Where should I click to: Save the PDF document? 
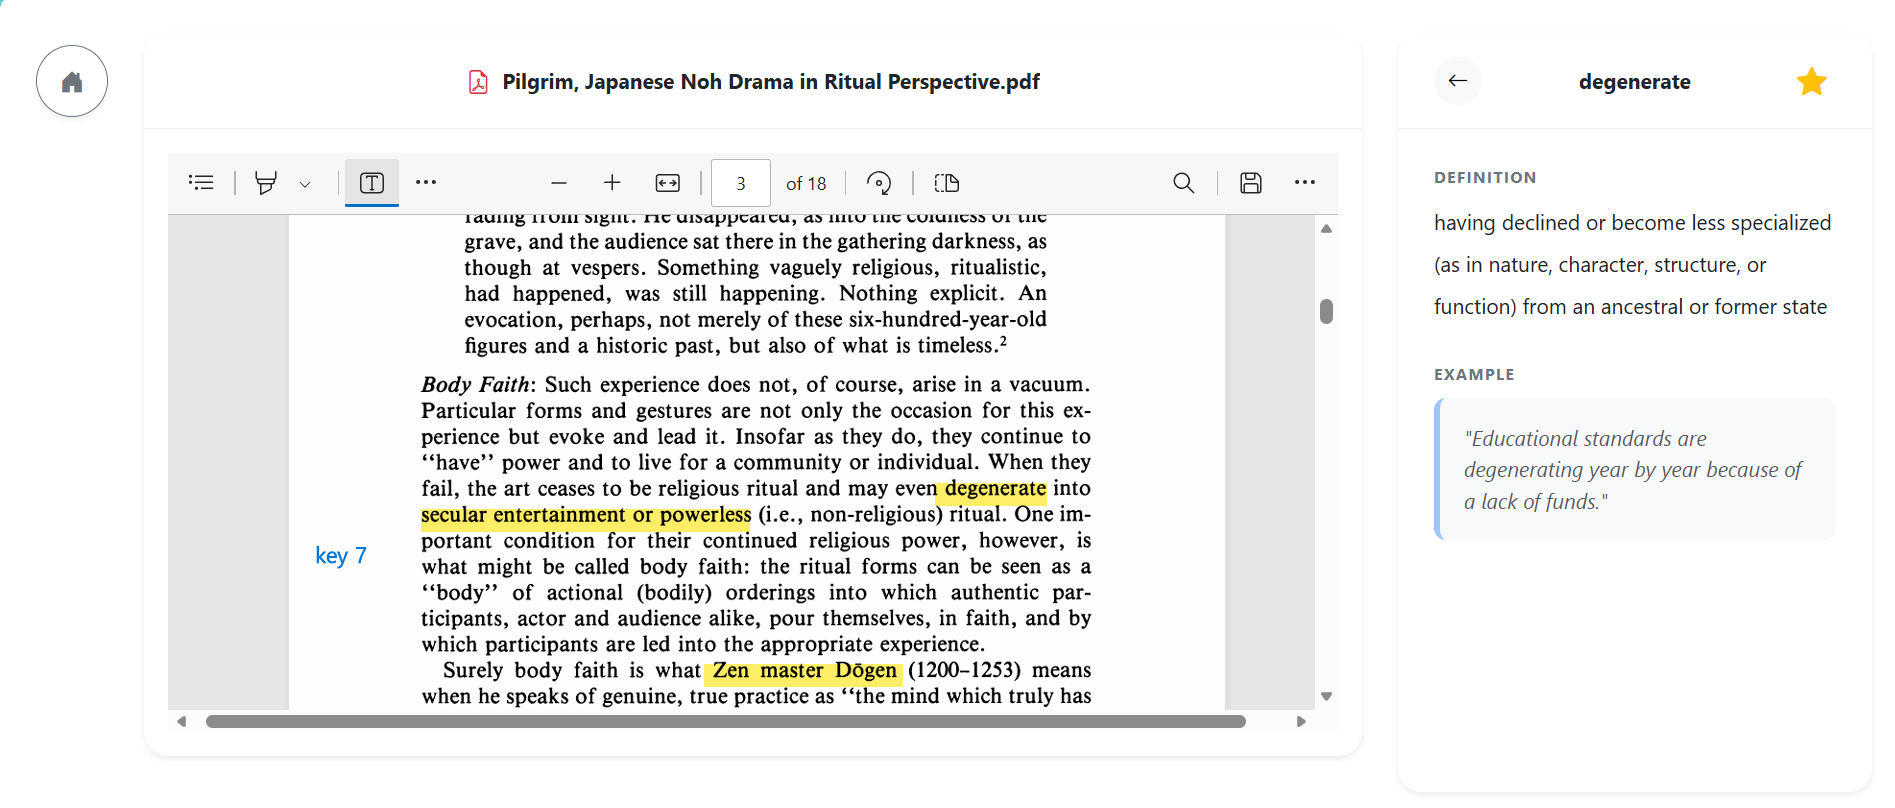[1251, 182]
